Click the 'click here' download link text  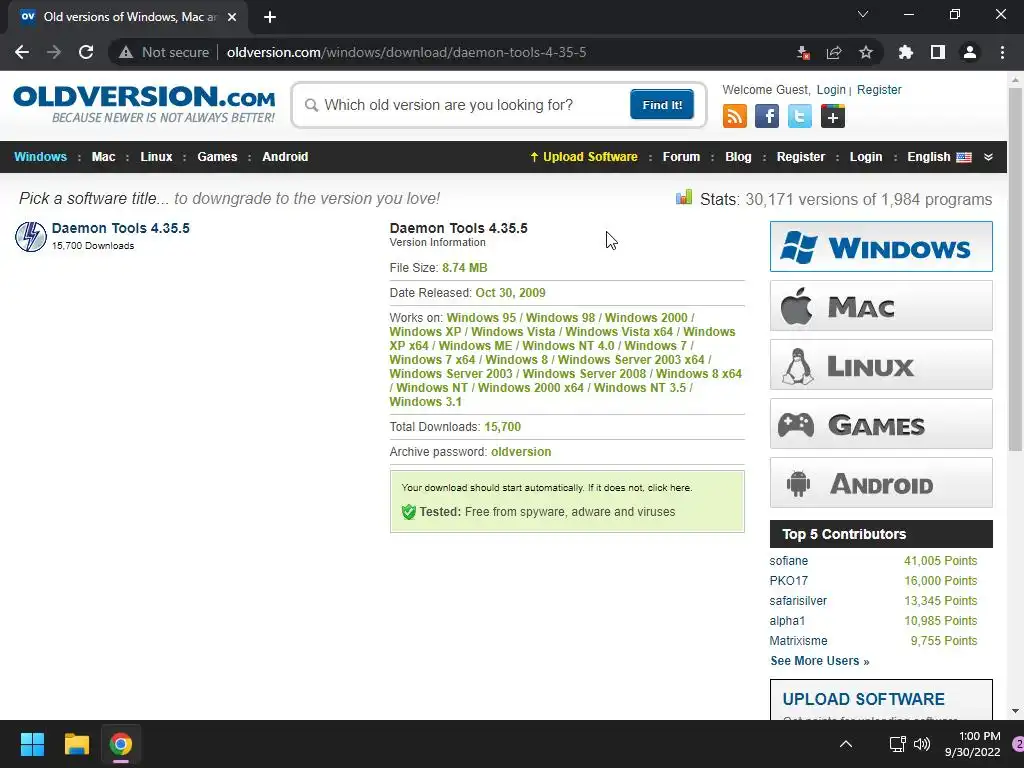pyautogui.click(x=669, y=488)
